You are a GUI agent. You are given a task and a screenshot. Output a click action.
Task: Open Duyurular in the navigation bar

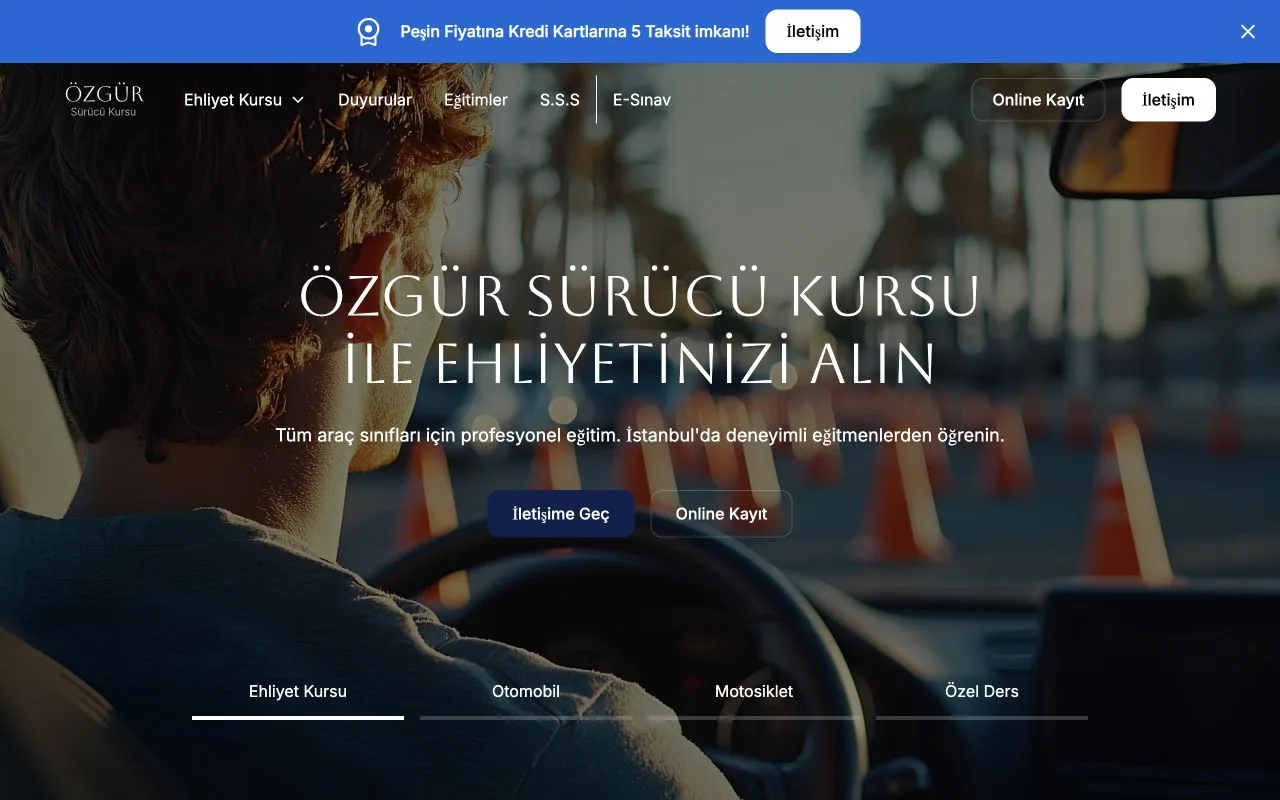pos(375,100)
